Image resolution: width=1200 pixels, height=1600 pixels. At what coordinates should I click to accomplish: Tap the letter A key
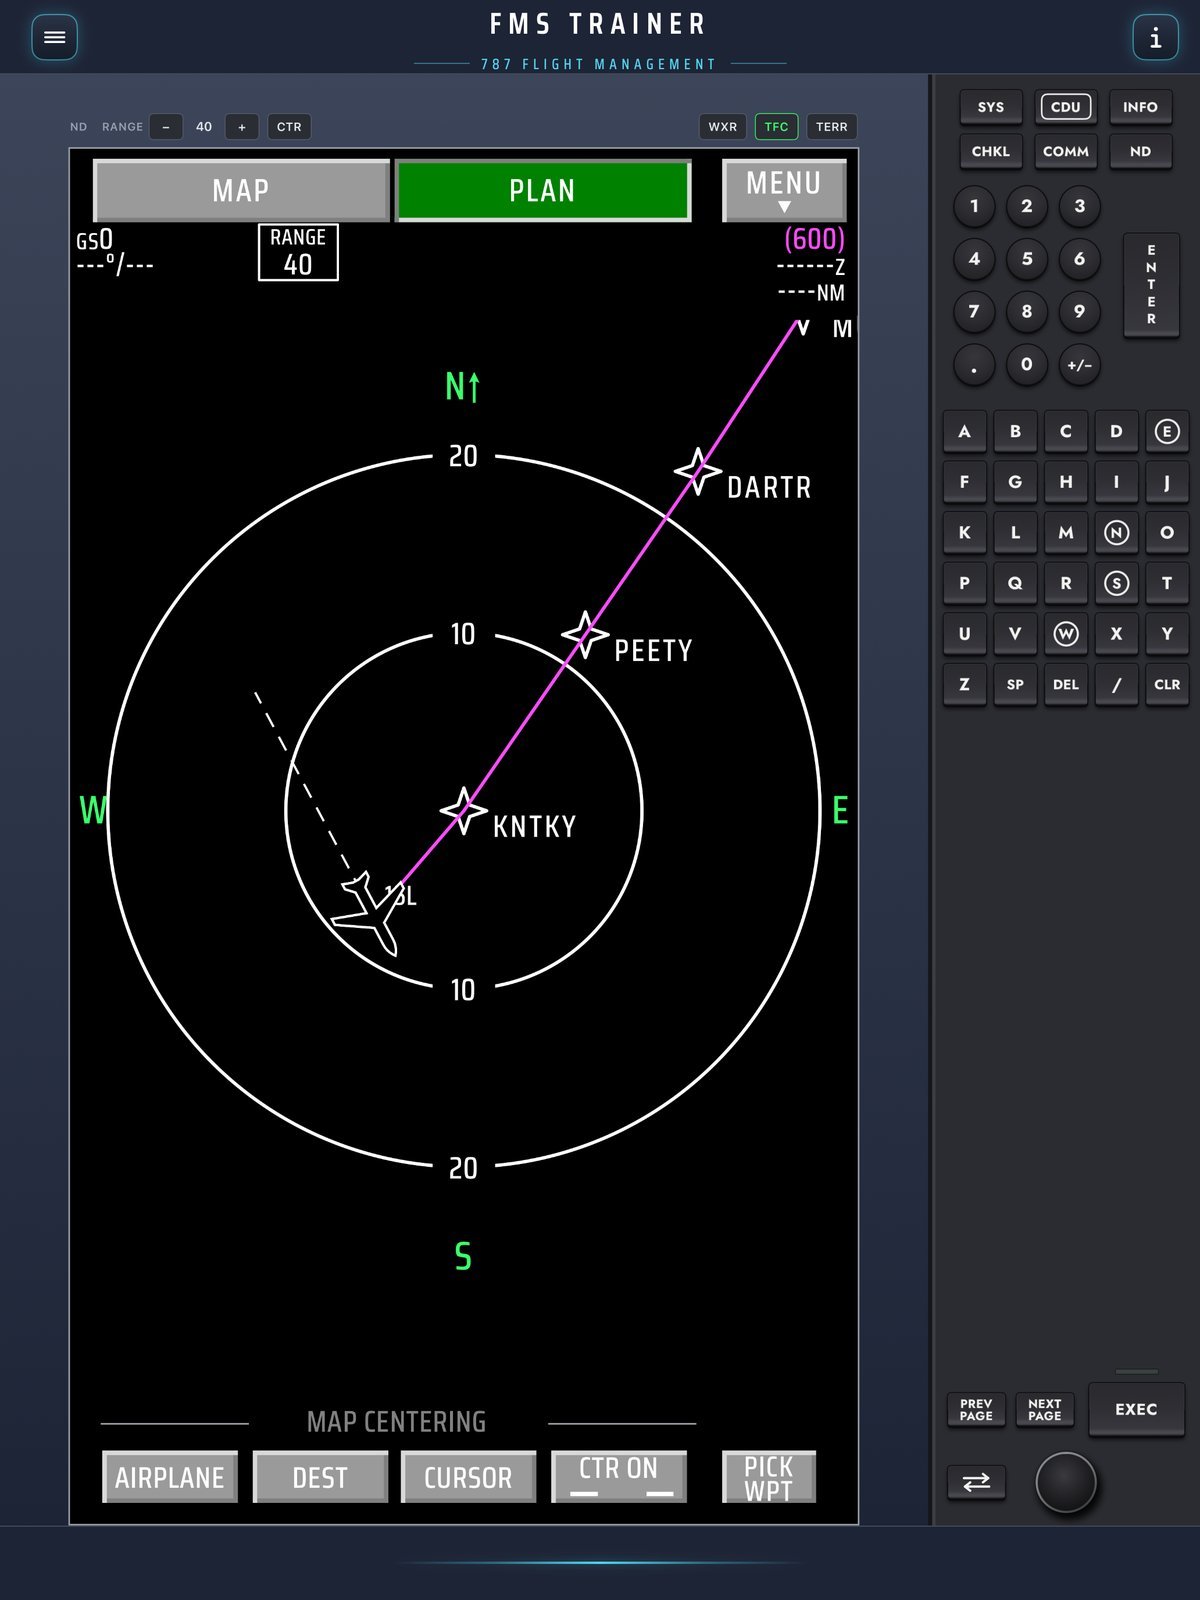(964, 431)
